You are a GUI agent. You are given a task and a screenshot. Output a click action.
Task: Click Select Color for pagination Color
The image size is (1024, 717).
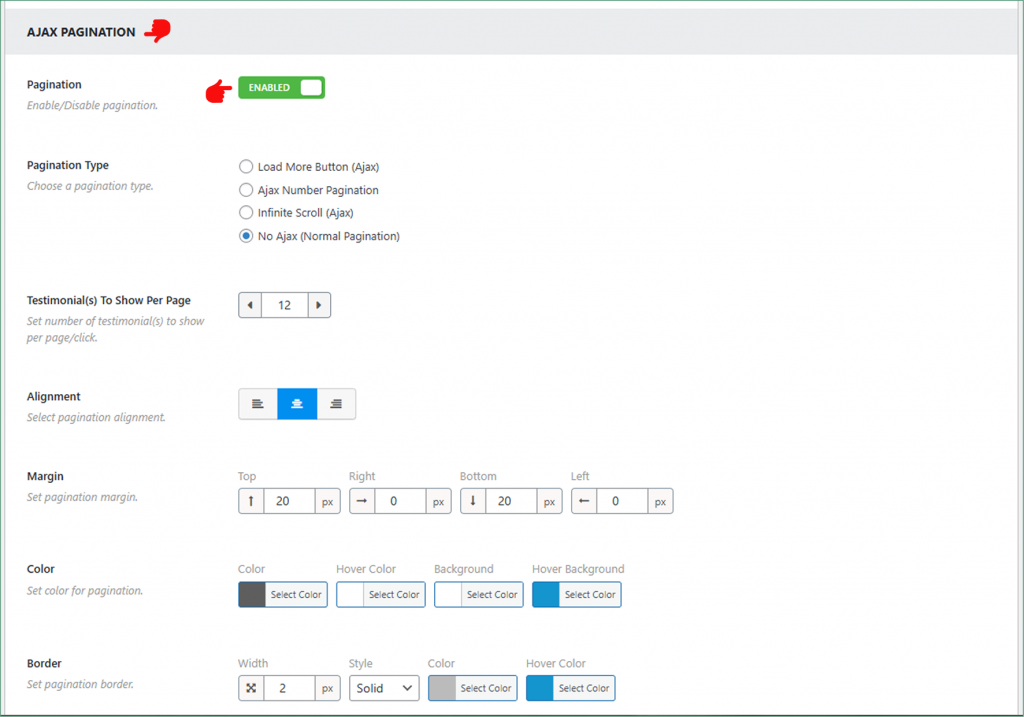(x=296, y=594)
